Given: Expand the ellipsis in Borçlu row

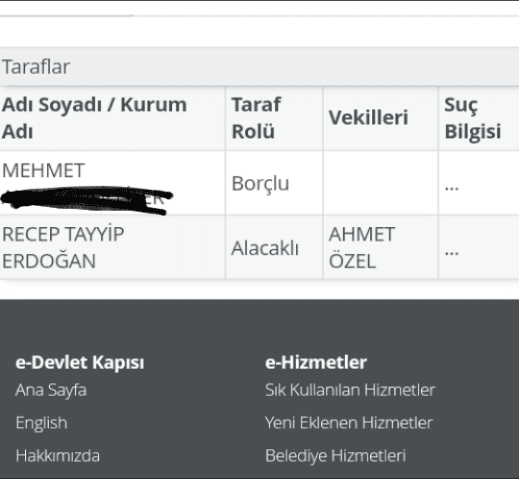Looking at the screenshot, I should point(452,188).
